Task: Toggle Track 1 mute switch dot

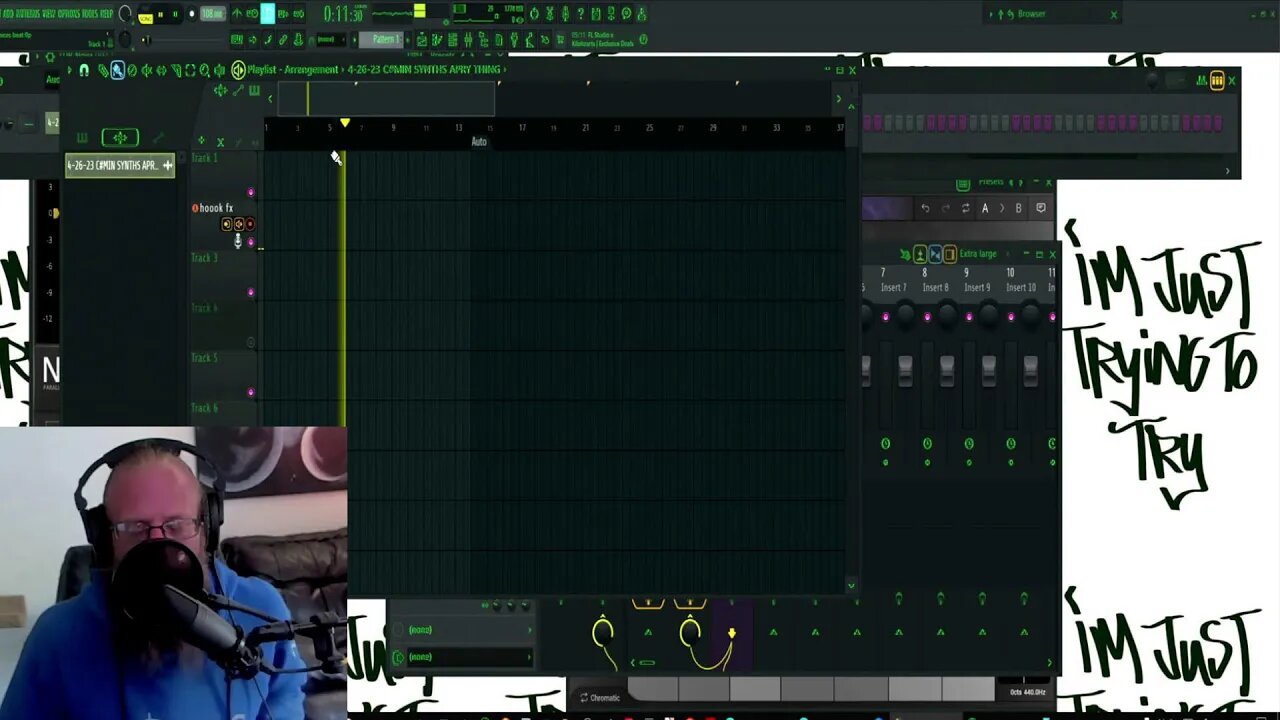Action: tap(250, 192)
